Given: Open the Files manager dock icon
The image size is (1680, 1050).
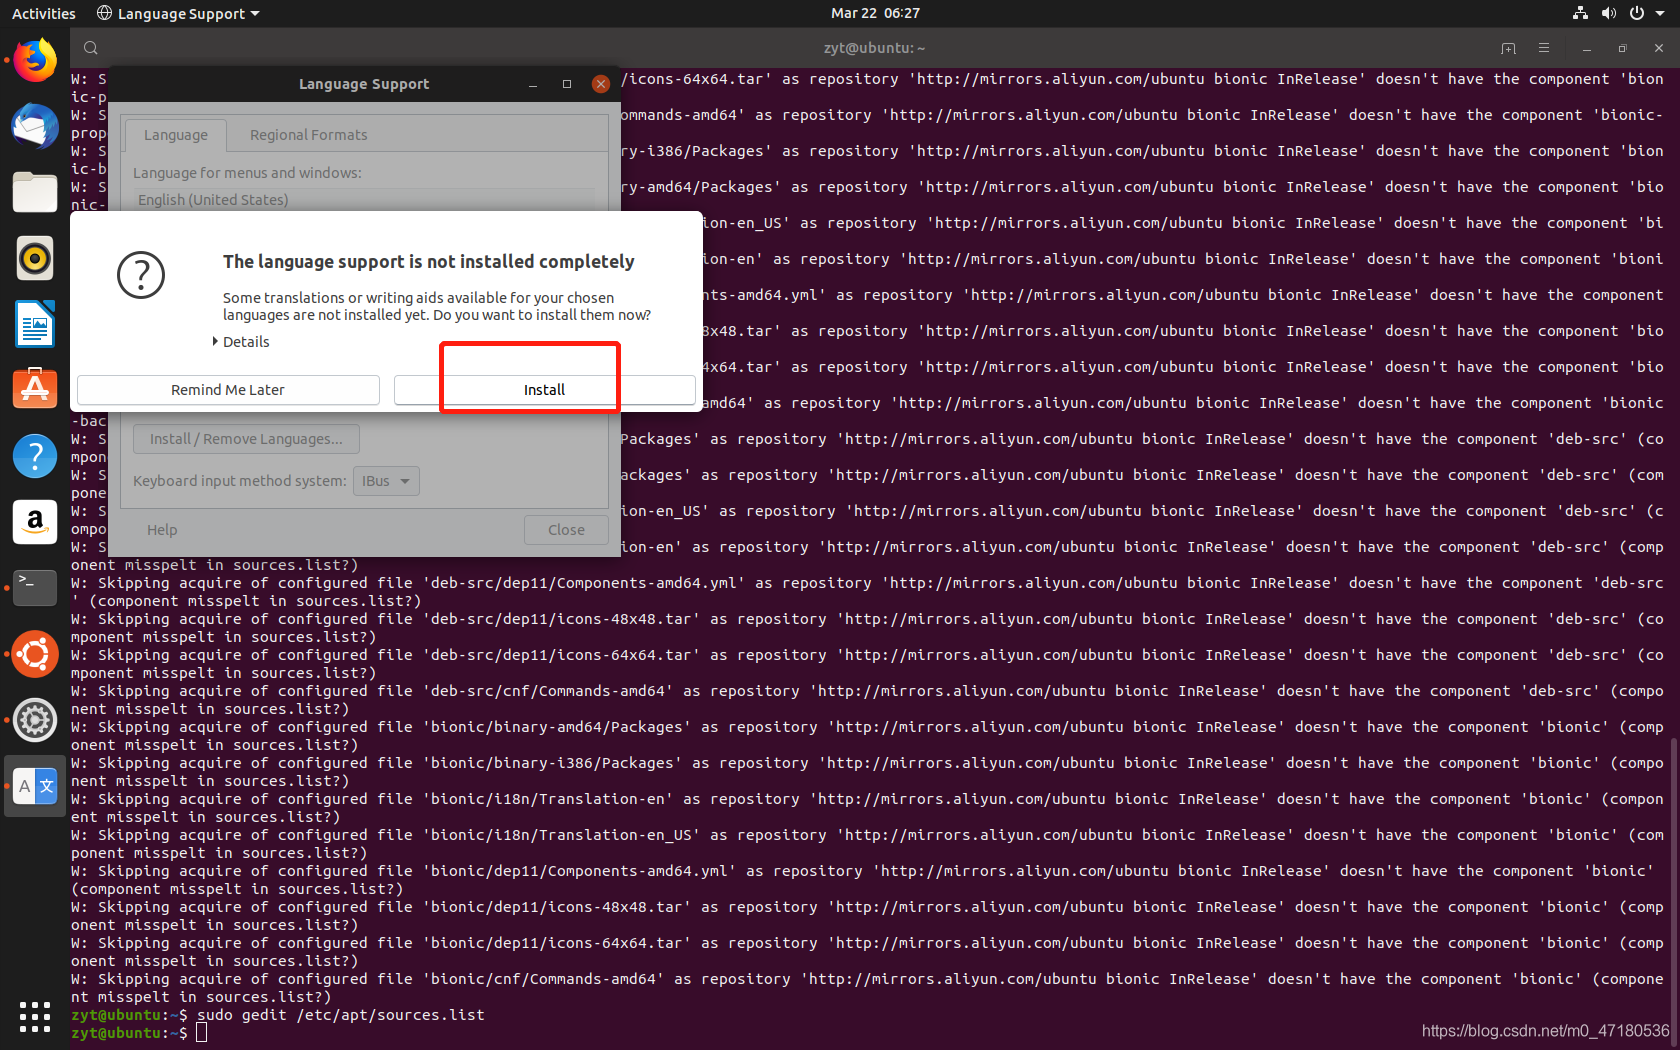Looking at the screenshot, I should point(35,192).
